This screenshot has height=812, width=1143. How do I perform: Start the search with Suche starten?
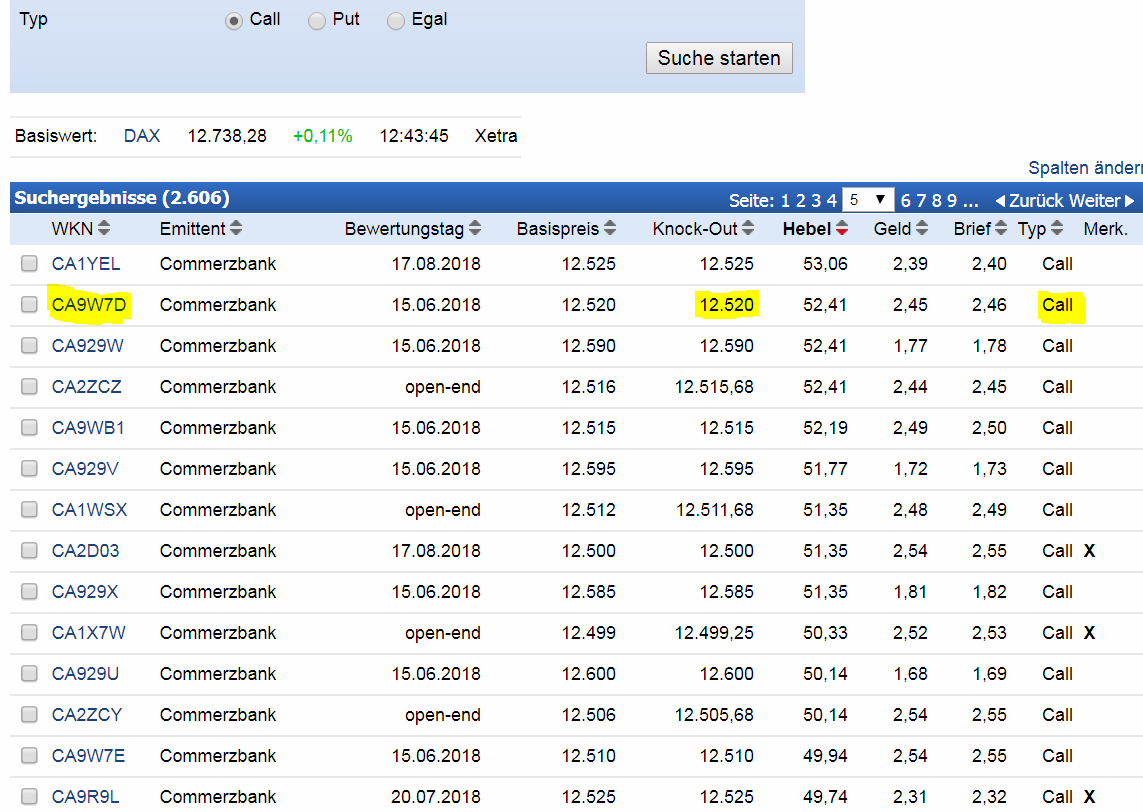719,58
